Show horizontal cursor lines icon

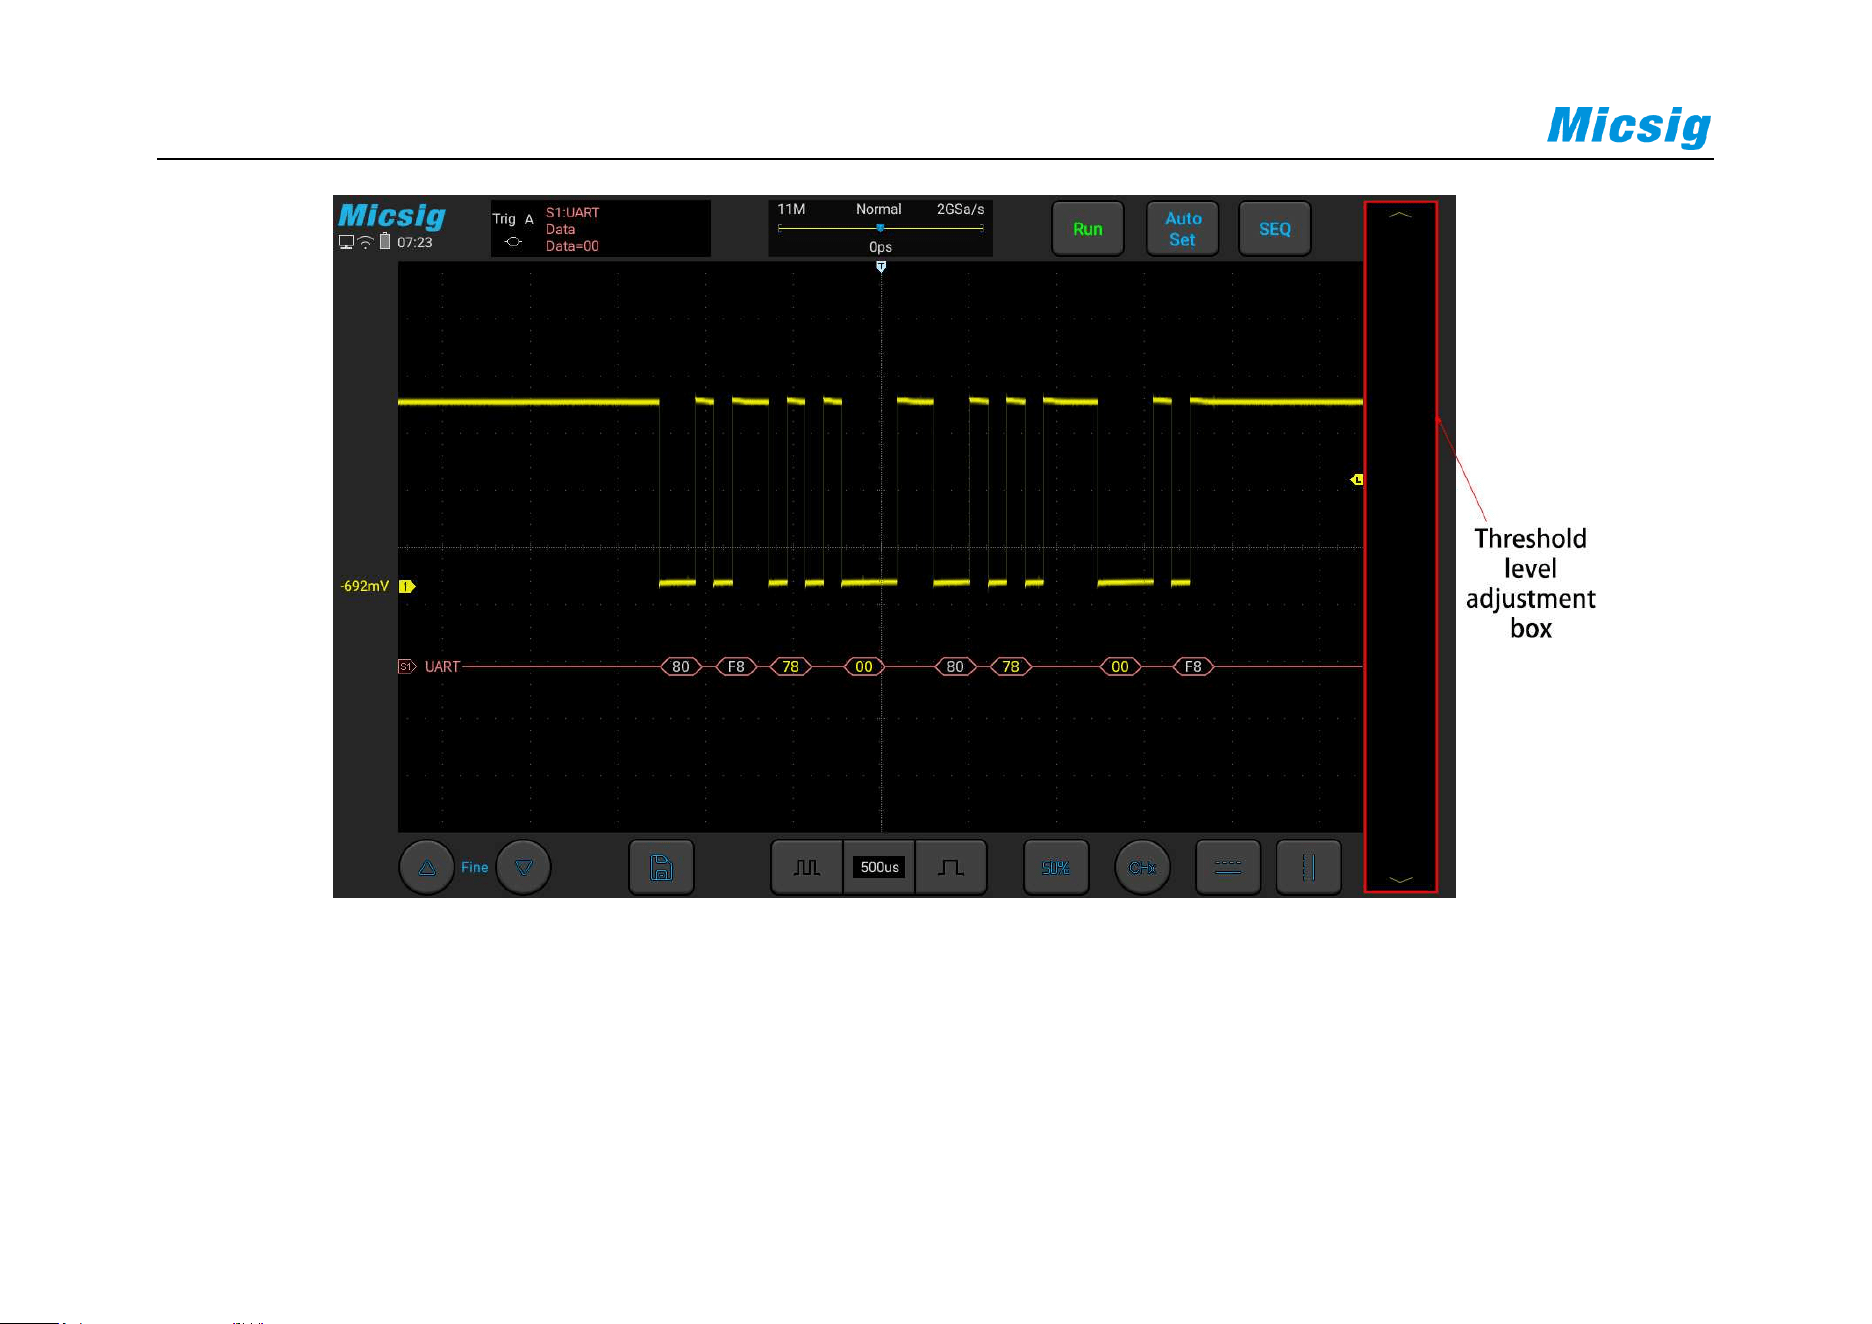[x=1228, y=867]
